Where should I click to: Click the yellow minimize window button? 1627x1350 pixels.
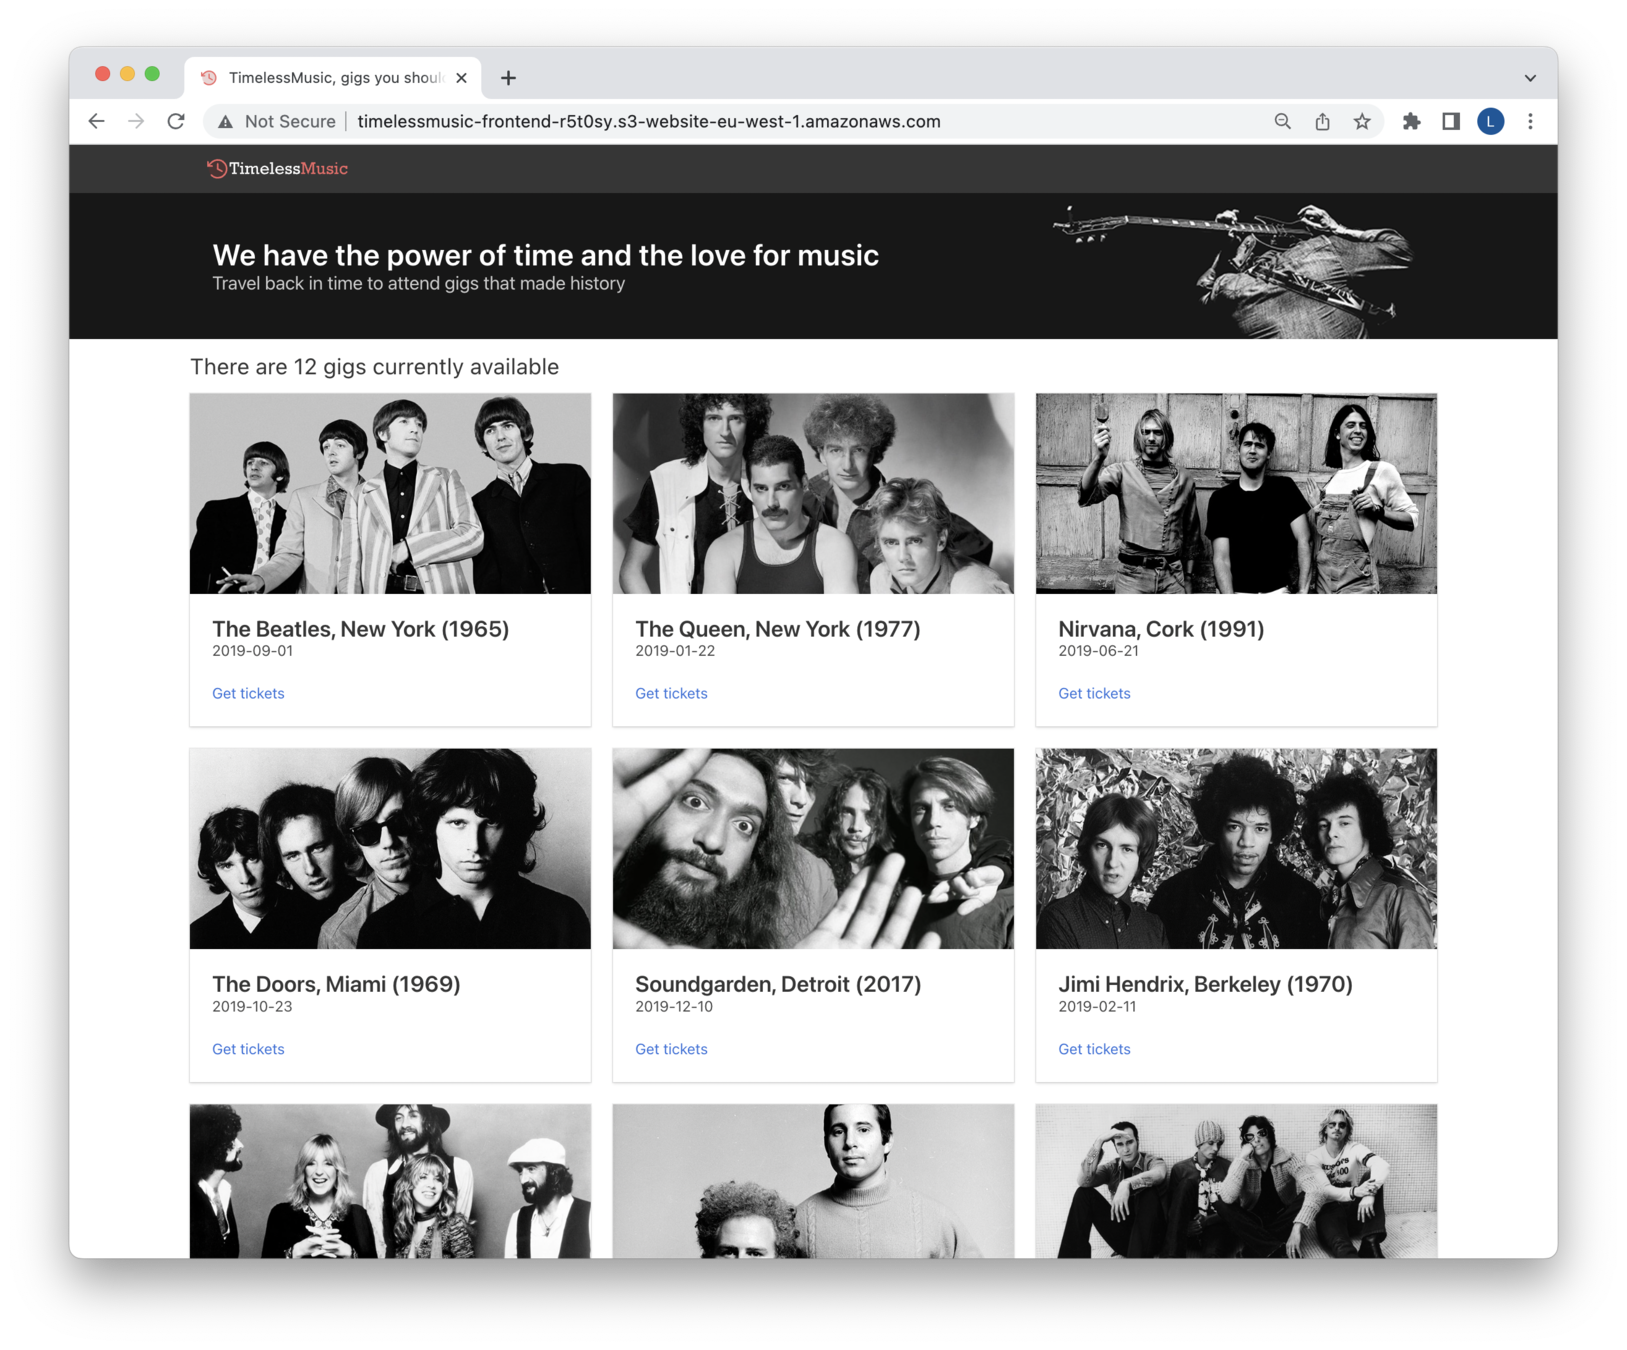pyautogui.click(x=127, y=73)
